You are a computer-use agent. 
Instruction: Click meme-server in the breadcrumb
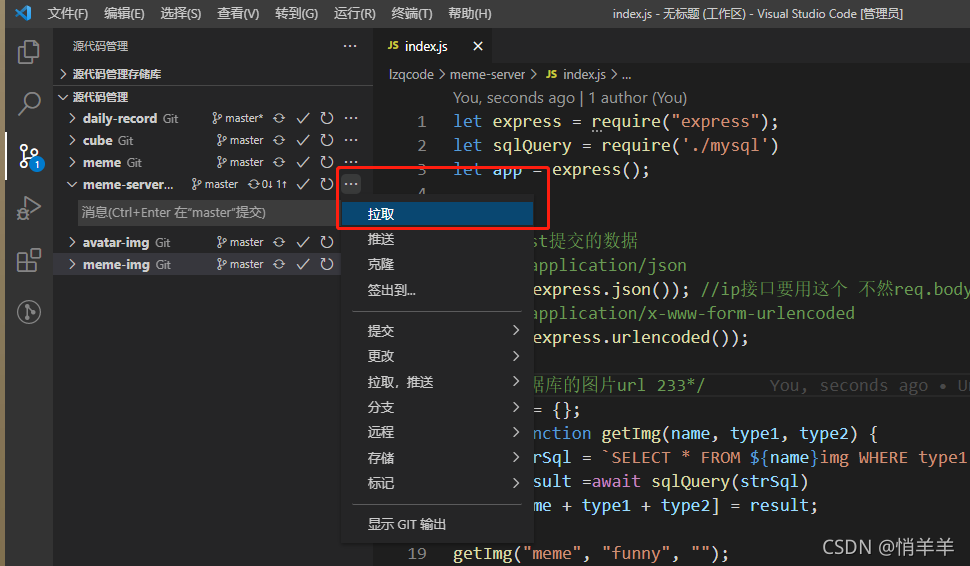(487, 75)
